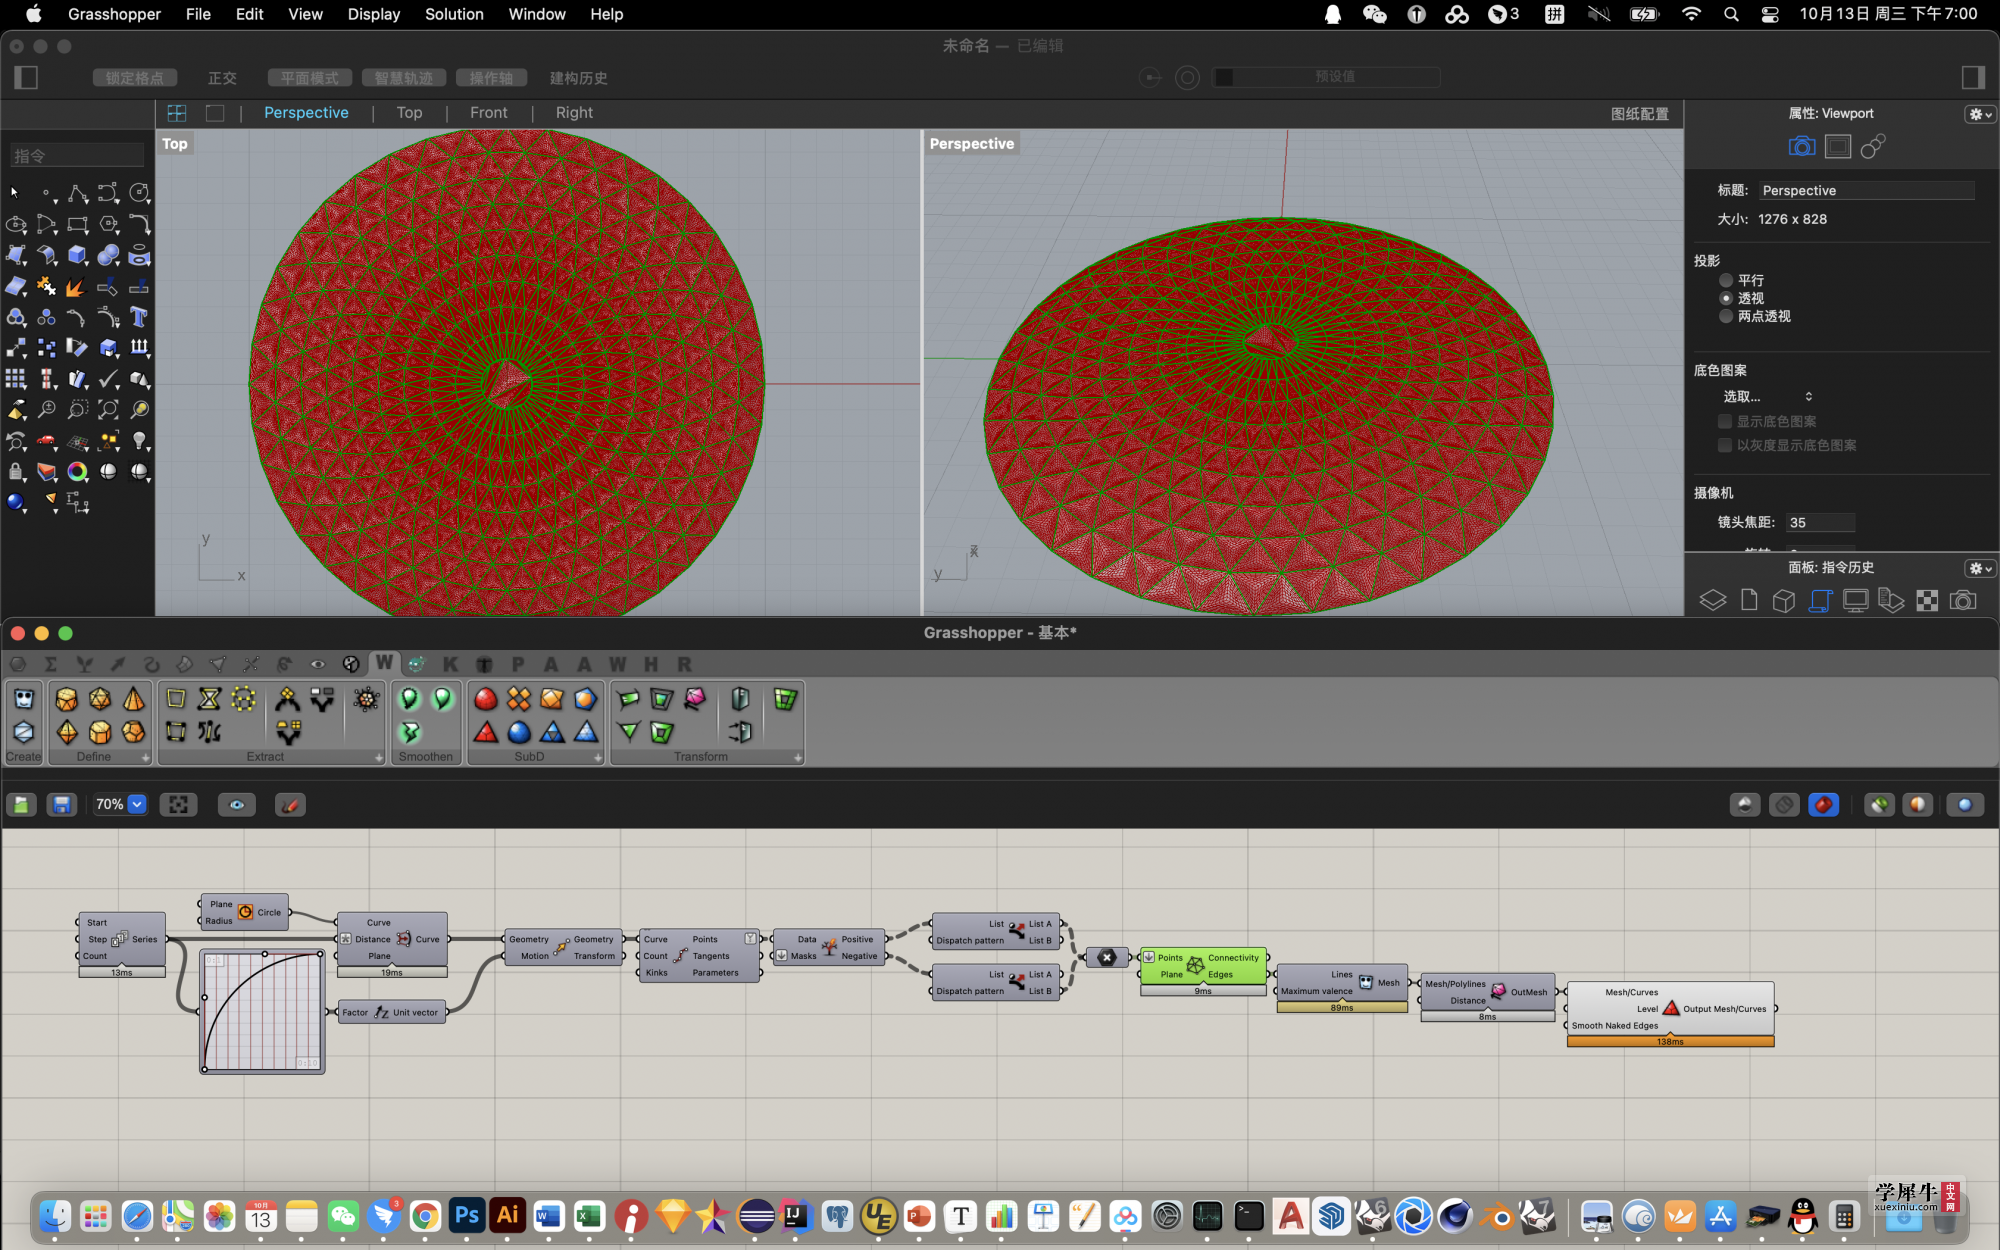This screenshot has width=2000, height=1250.
Task: Click the display monitor panel icon
Action: (x=1855, y=600)
